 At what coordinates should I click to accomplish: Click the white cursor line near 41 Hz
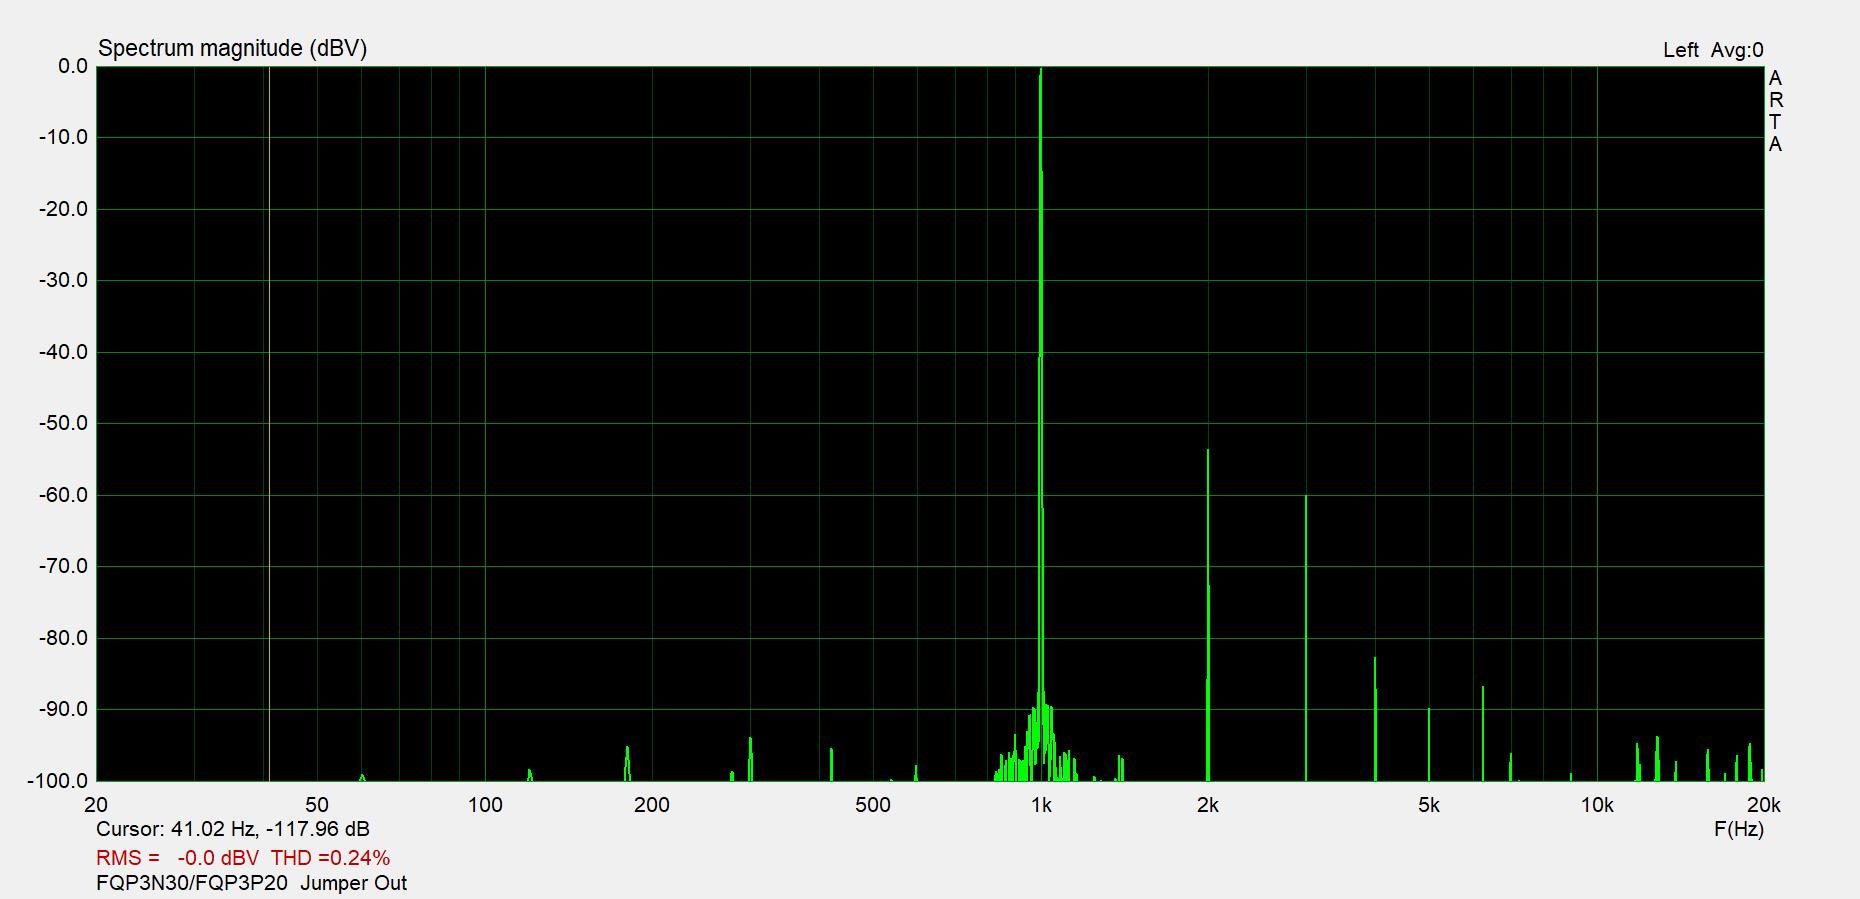point(269,423)
